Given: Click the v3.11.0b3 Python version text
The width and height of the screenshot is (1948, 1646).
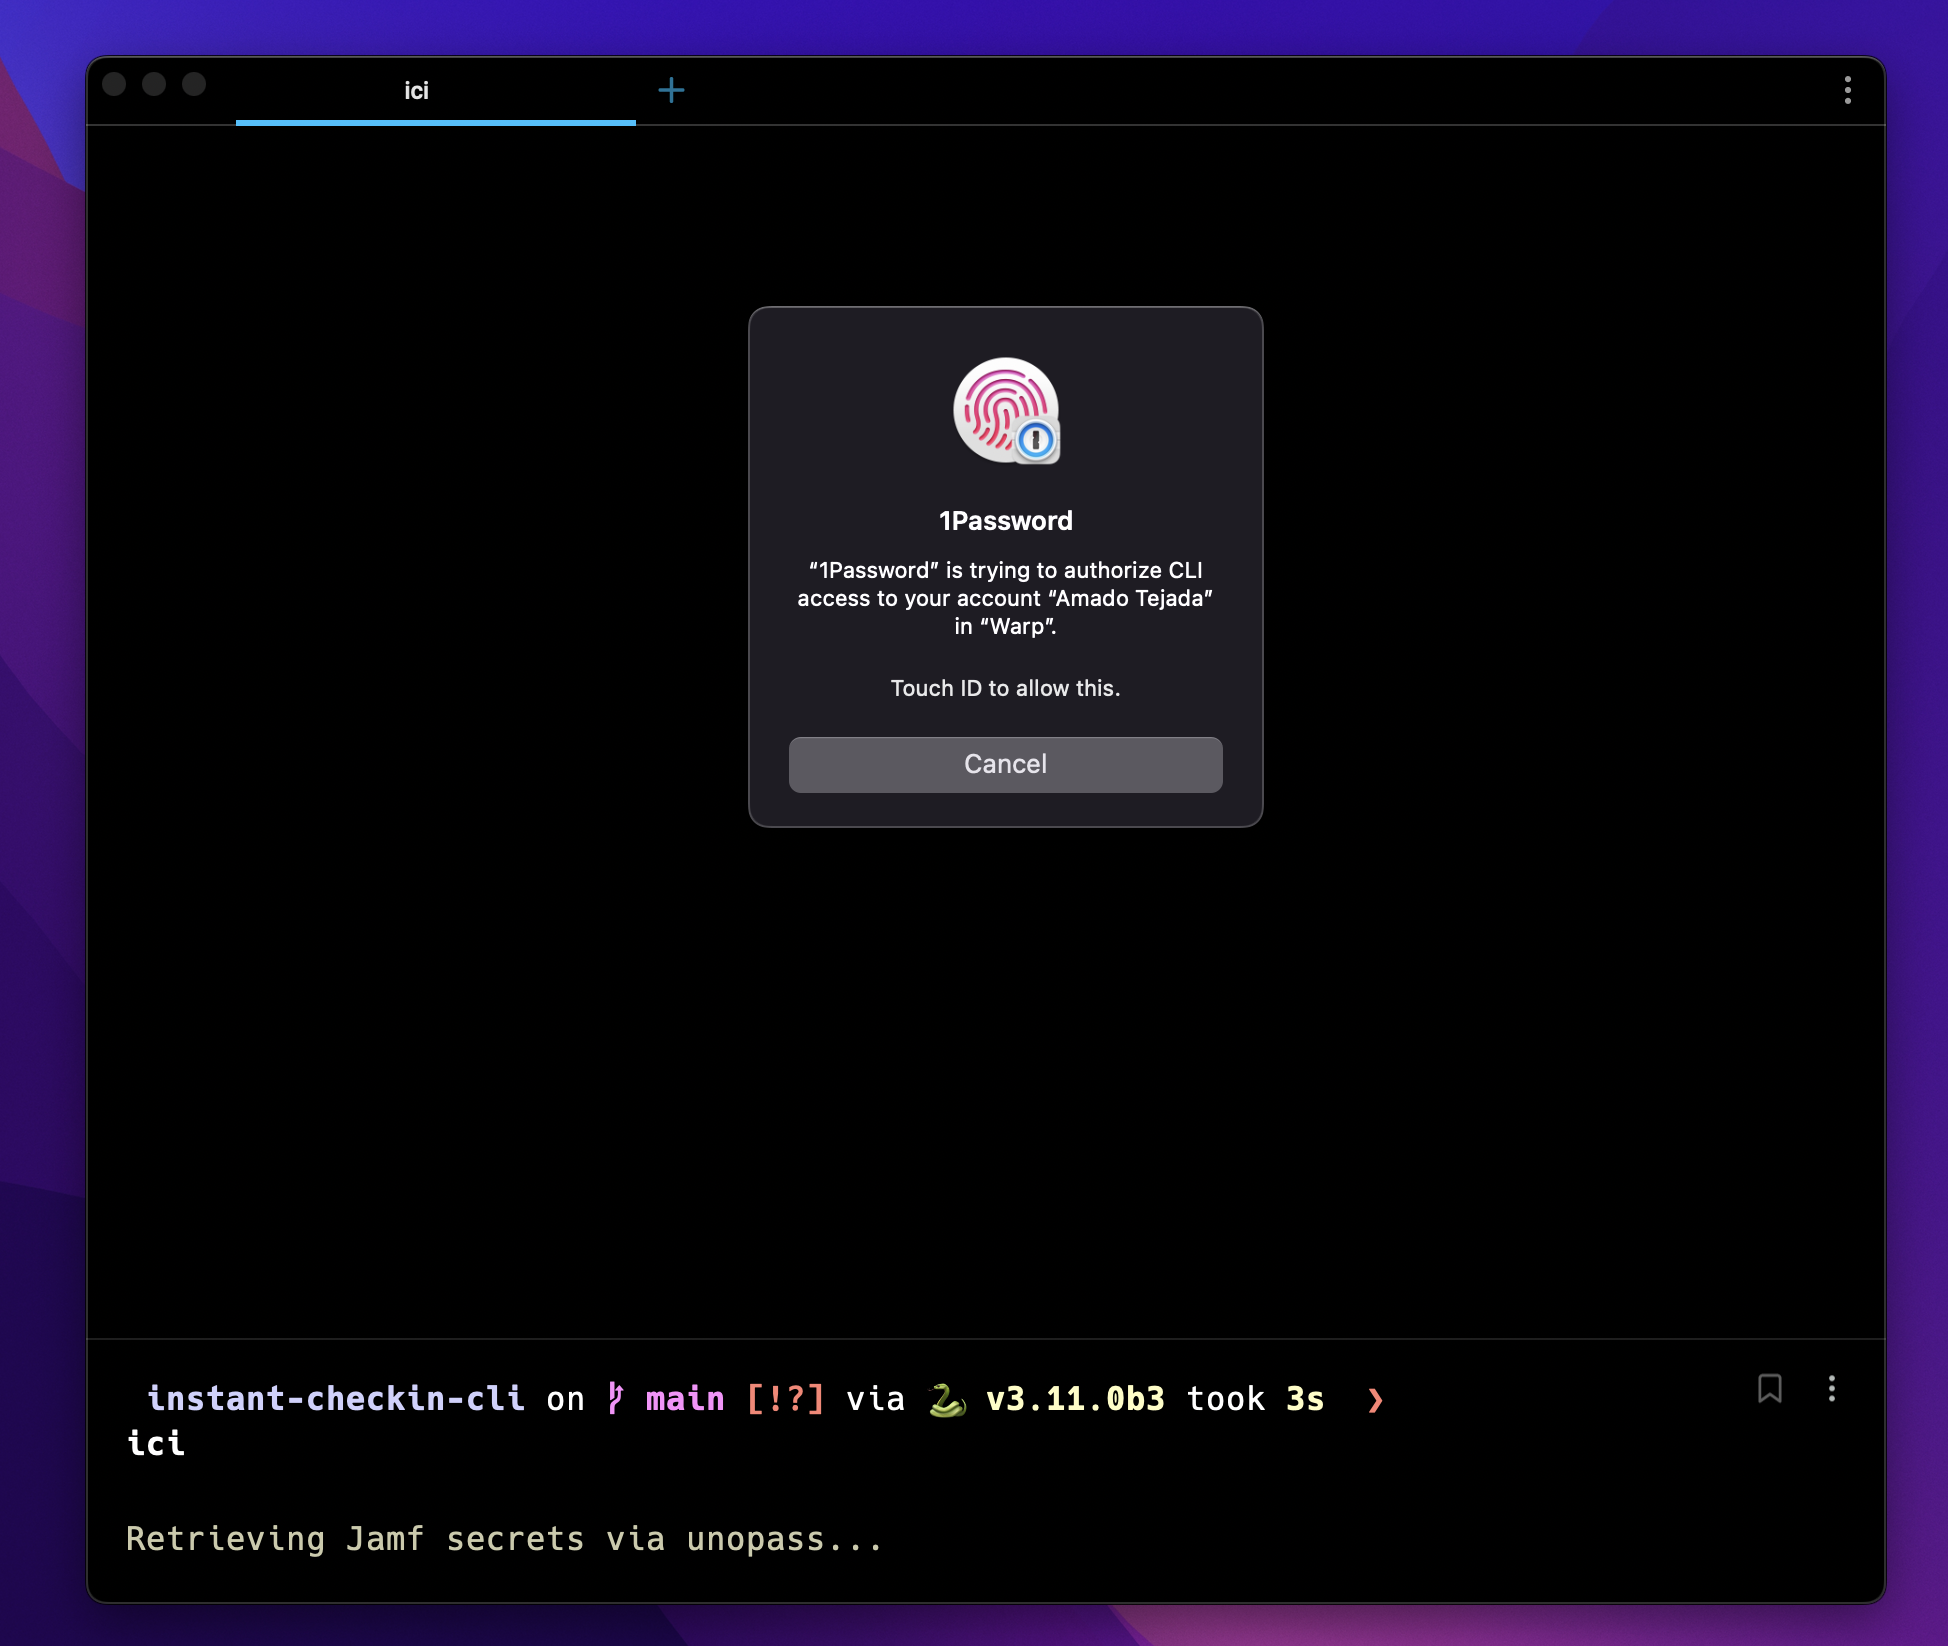Looking at the screenshot, I should click(x=1075, y=1398).
